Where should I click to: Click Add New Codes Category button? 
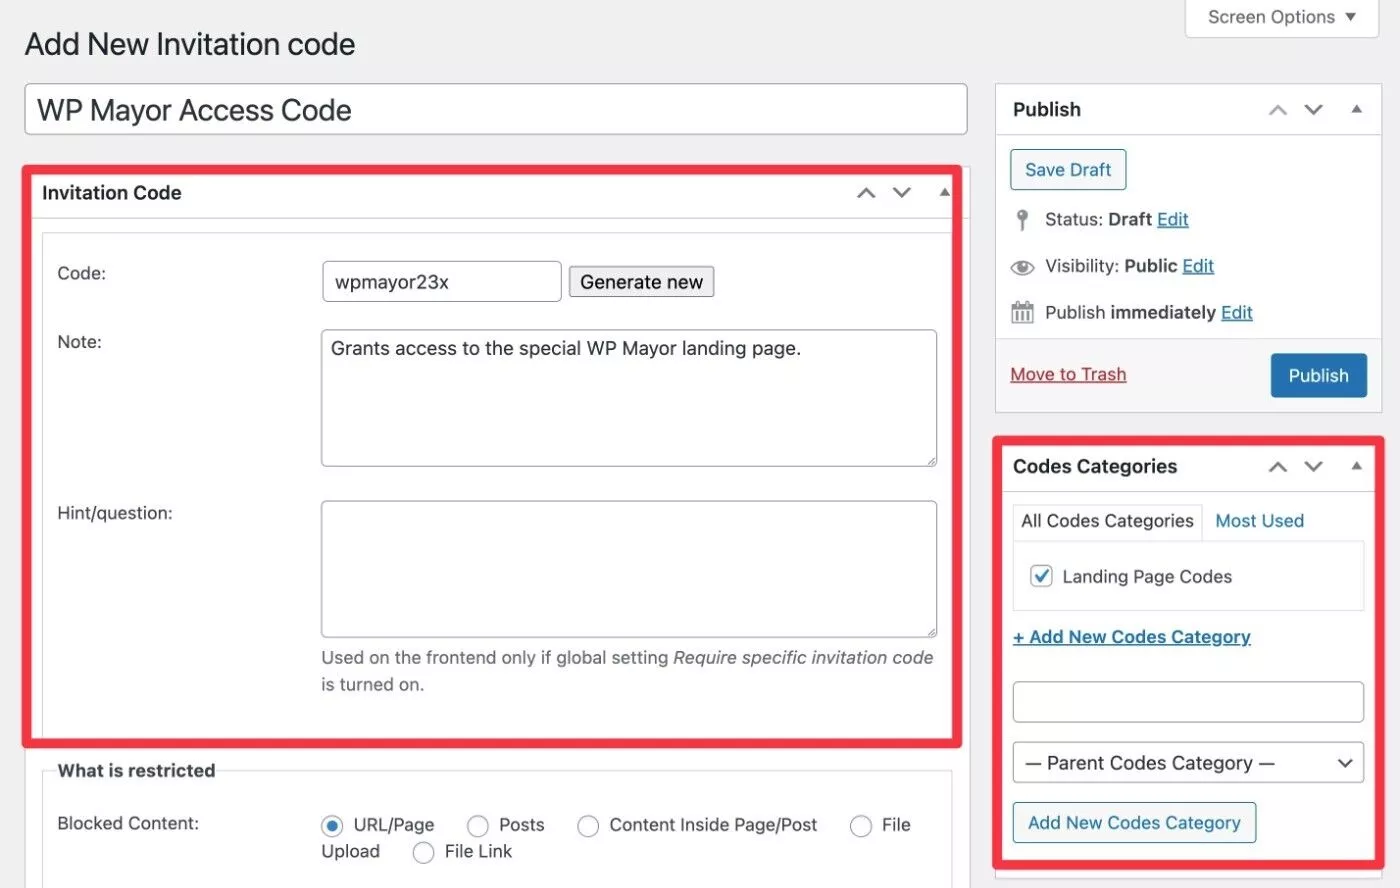pyautogui.click(x=1134, y=823)
